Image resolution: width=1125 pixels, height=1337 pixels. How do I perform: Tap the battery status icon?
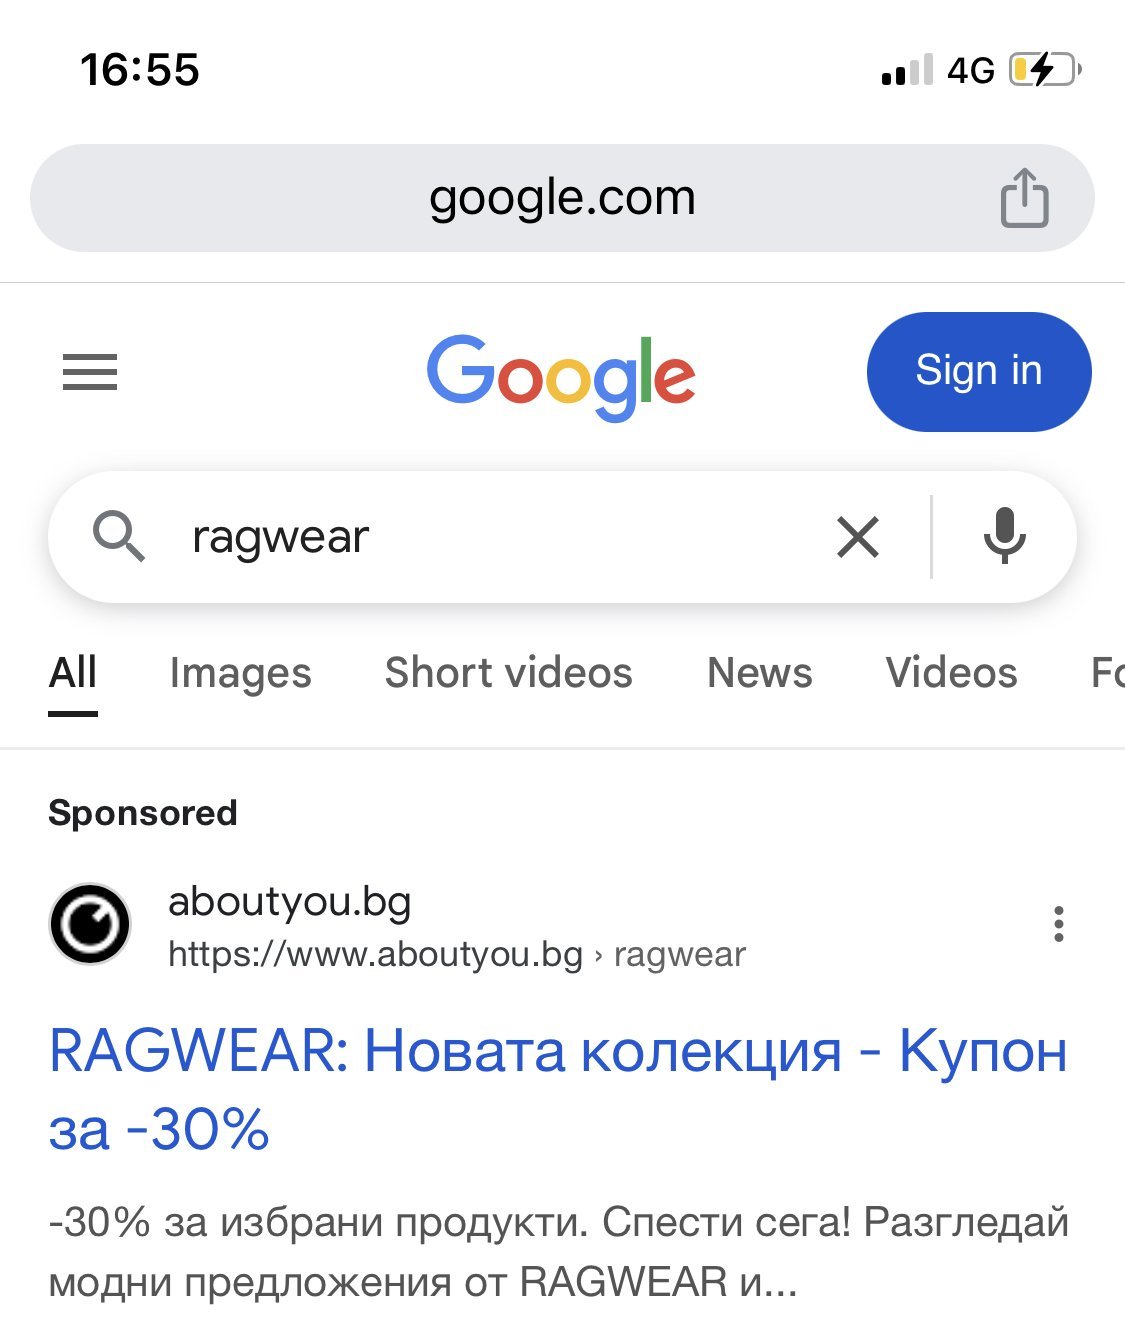(1045, 70)
